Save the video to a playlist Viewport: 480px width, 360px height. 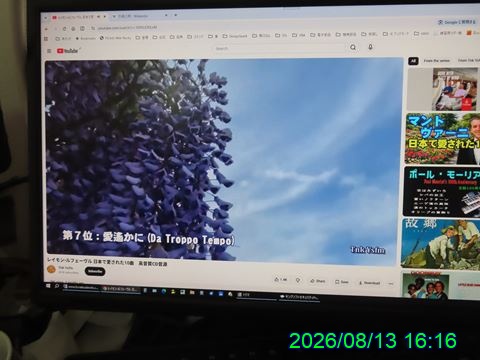[342, 282]
